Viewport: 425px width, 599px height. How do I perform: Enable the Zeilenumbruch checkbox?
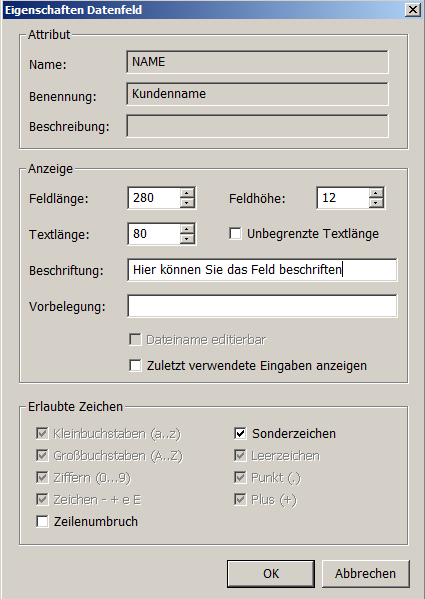click(42, 521)
